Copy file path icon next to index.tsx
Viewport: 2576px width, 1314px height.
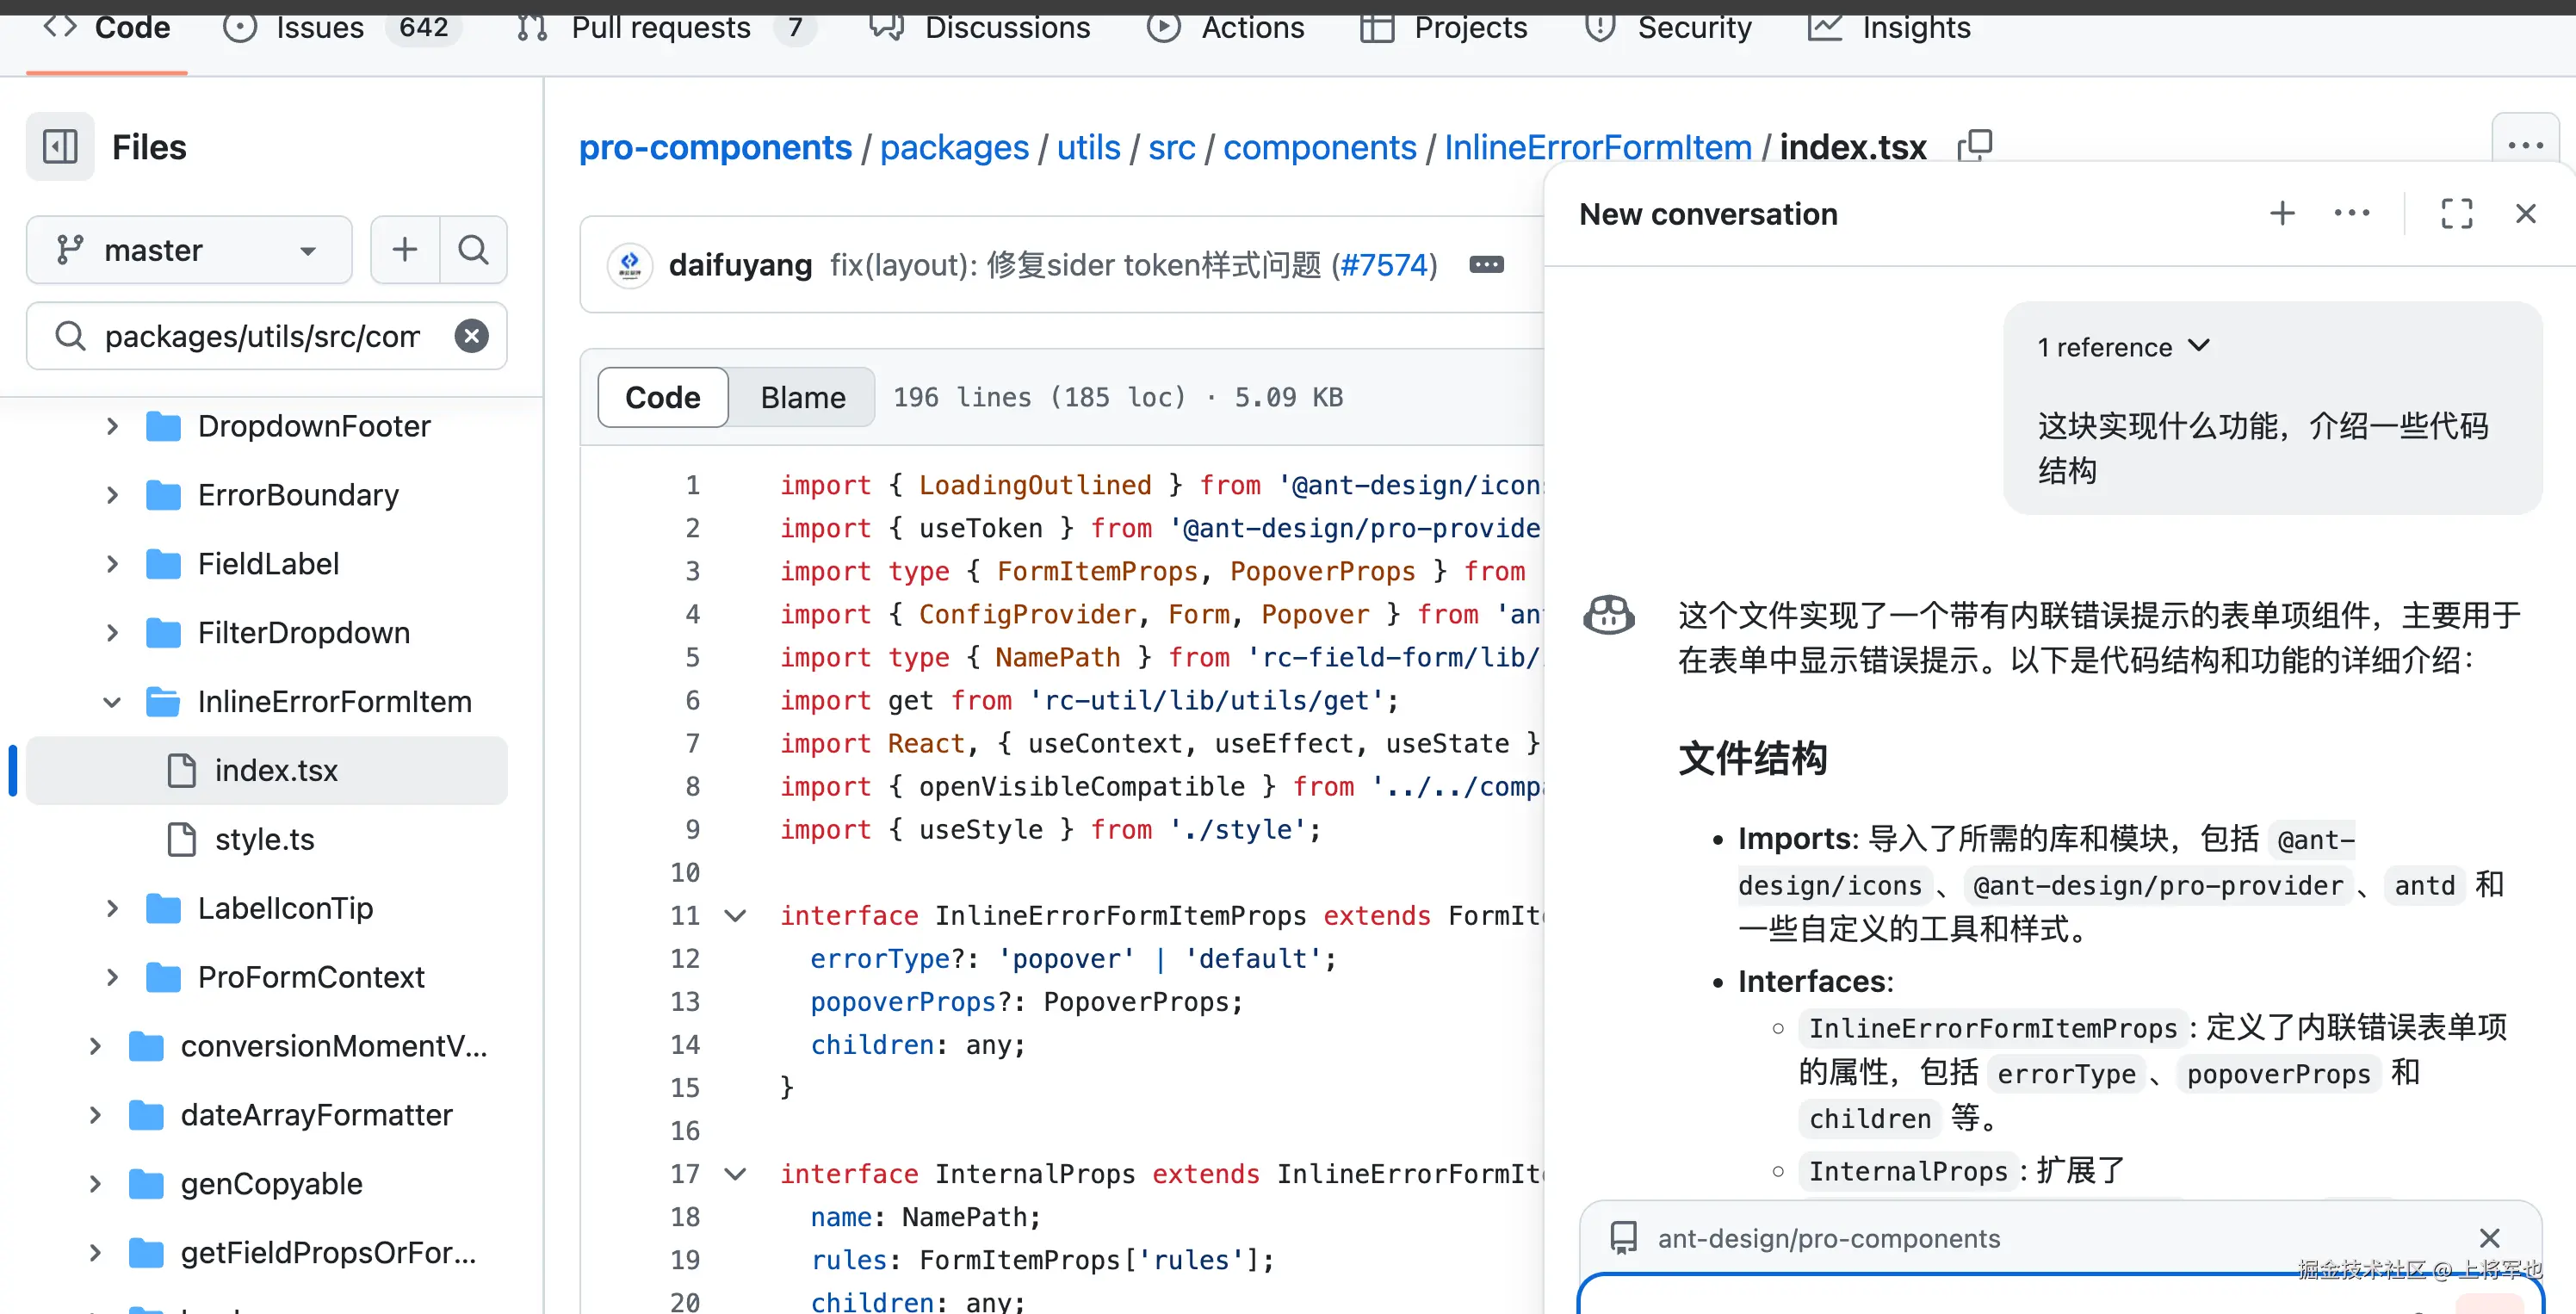[x=1975, y=146]
